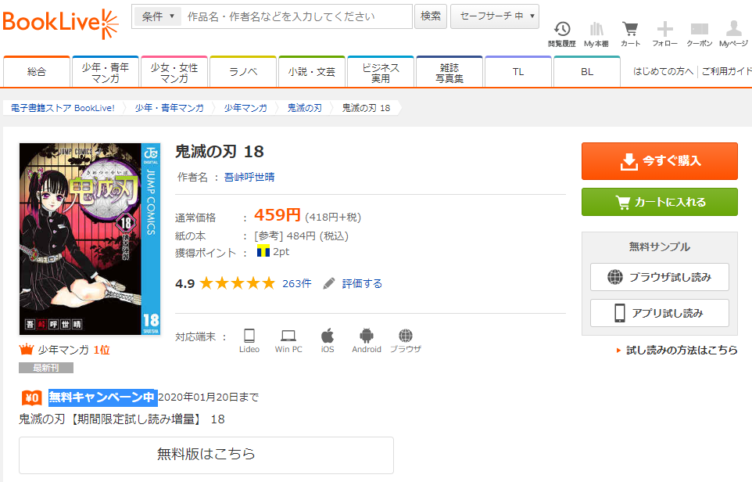Open author link 吾峠呼世晴
The image size is (752, 482).
tap(249, 177)
